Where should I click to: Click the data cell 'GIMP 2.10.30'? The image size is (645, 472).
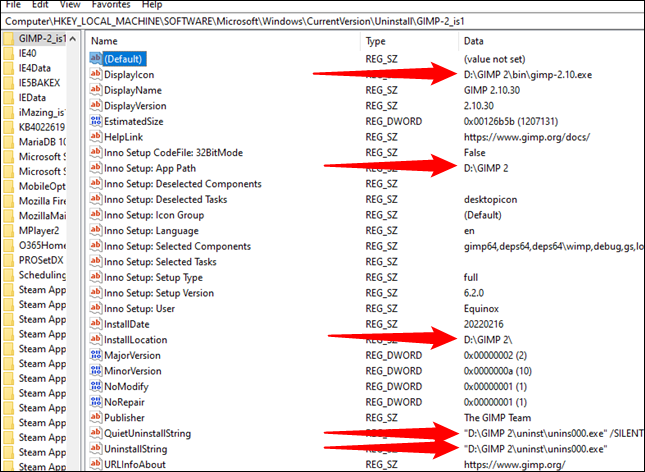(x=492, y=90)
